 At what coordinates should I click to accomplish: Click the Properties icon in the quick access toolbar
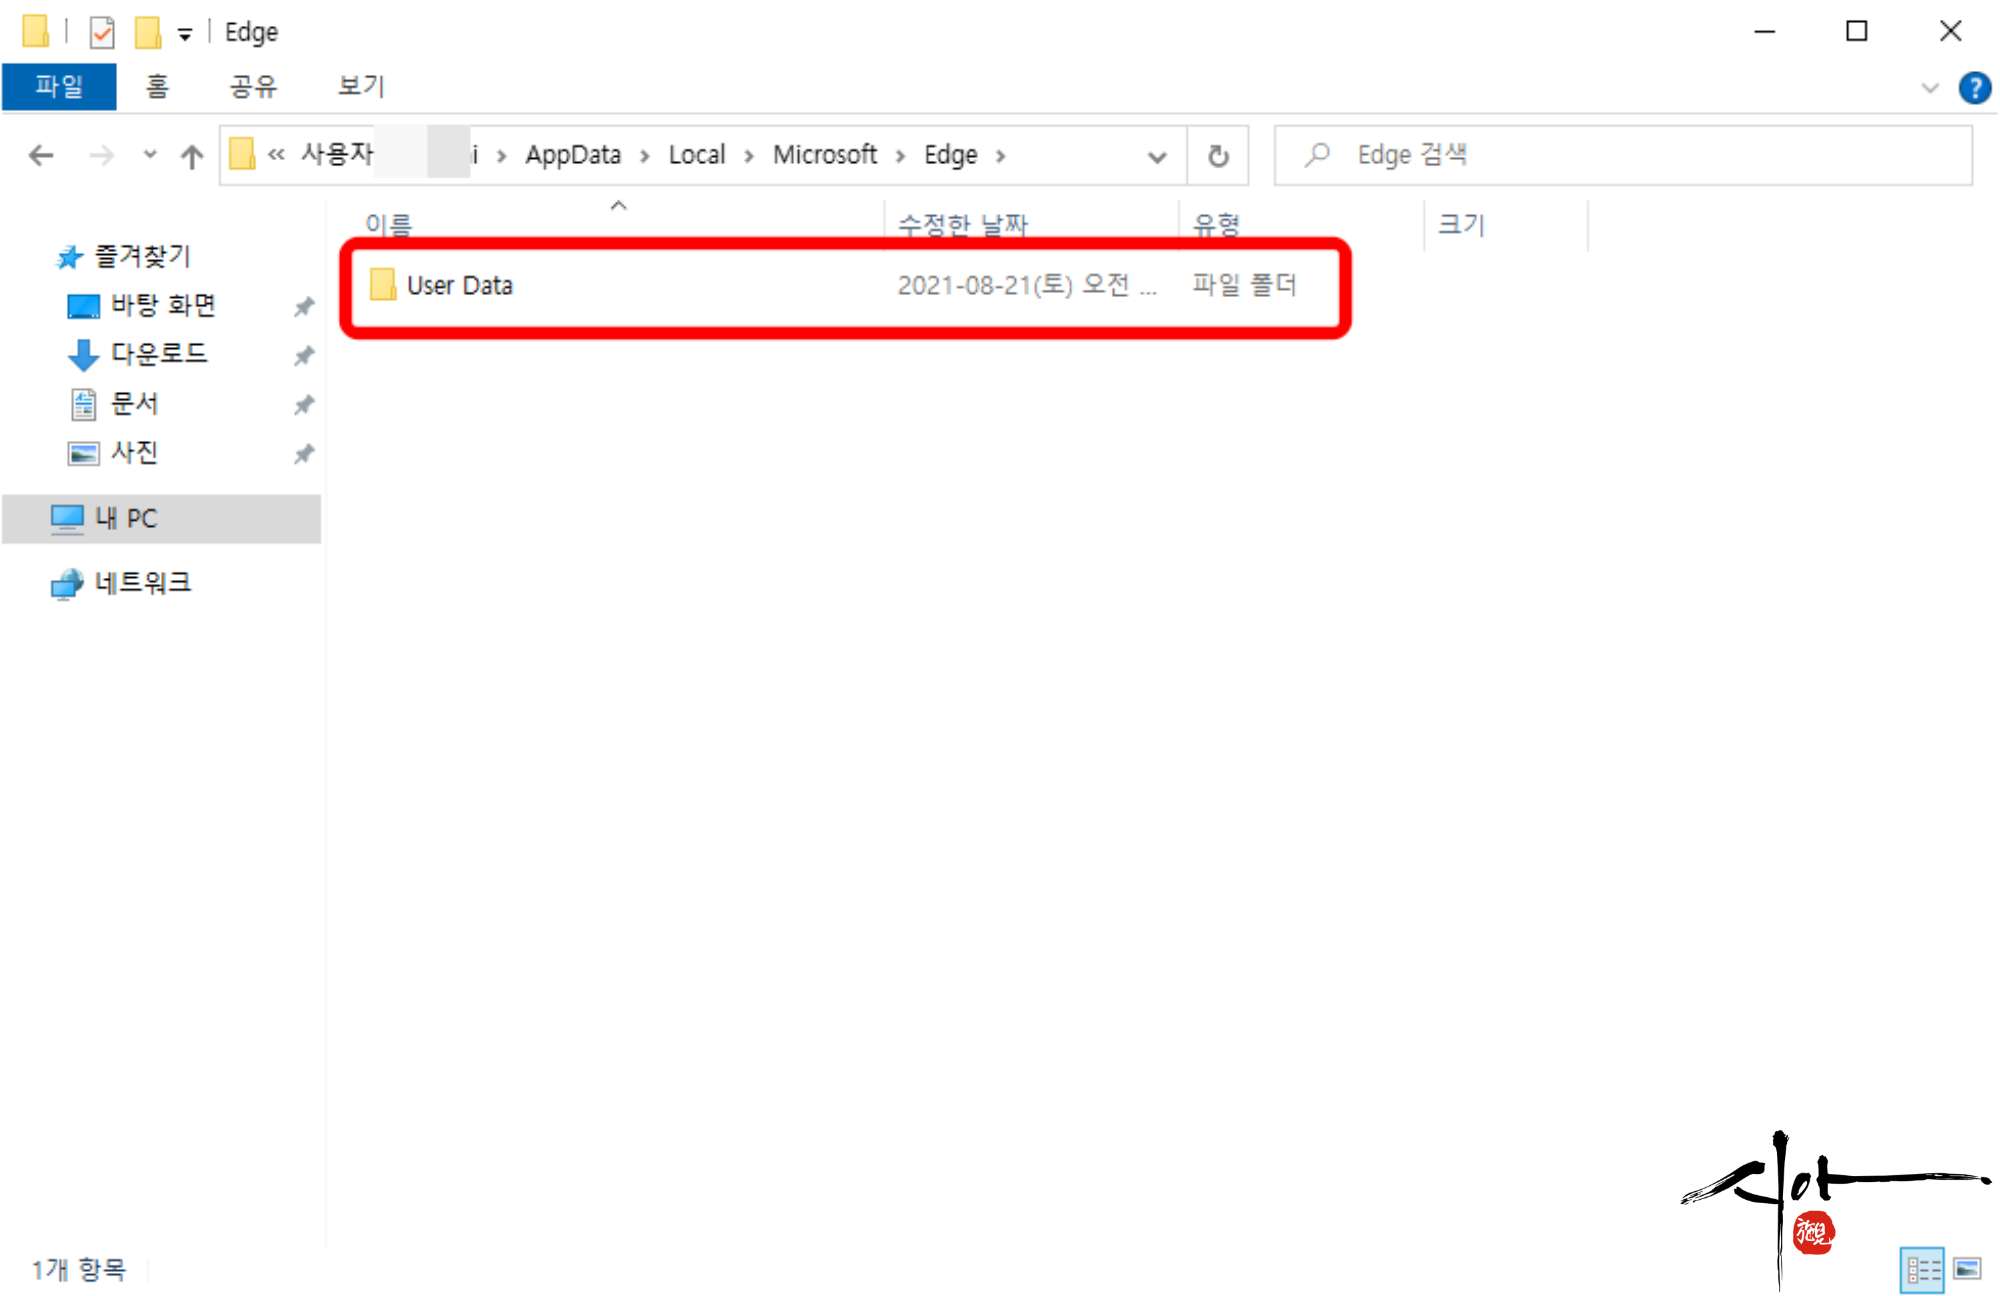click(x=102, y=33)
